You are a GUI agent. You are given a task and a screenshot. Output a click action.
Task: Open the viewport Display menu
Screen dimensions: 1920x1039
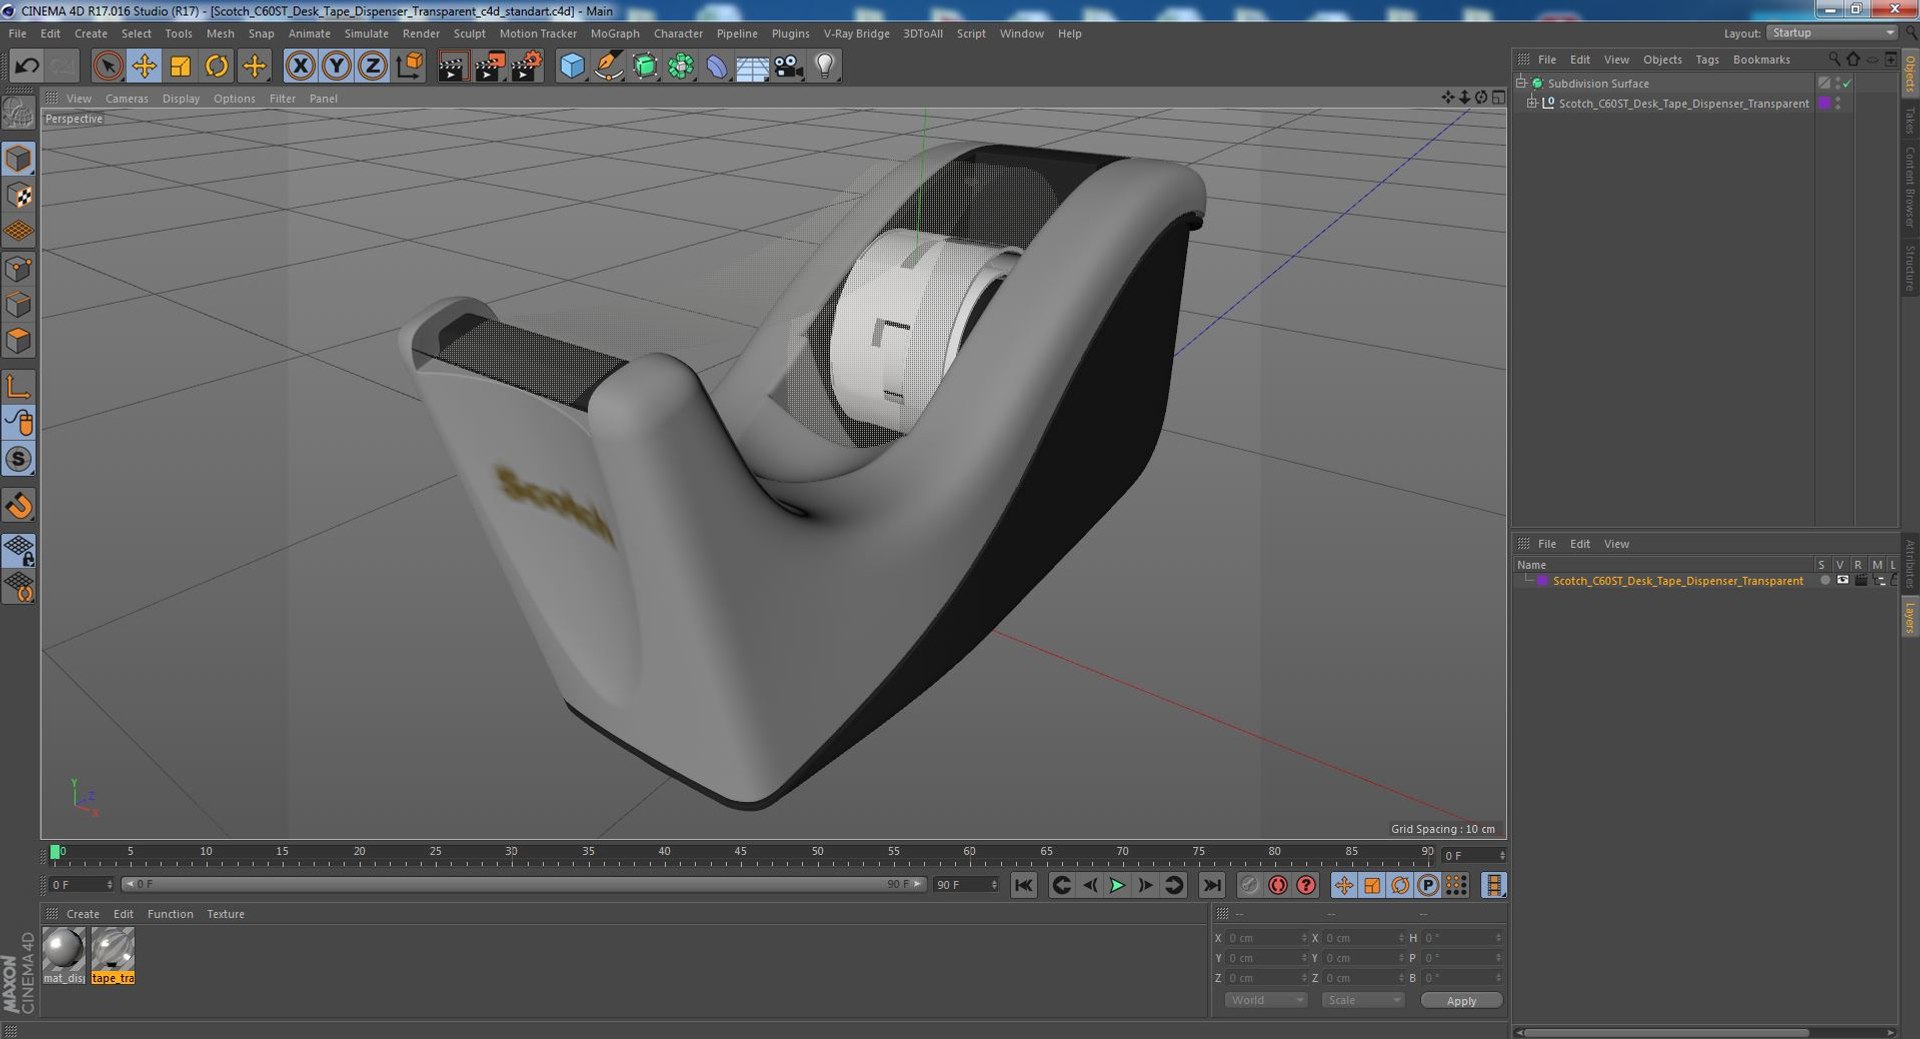click(x=181, y=98)
